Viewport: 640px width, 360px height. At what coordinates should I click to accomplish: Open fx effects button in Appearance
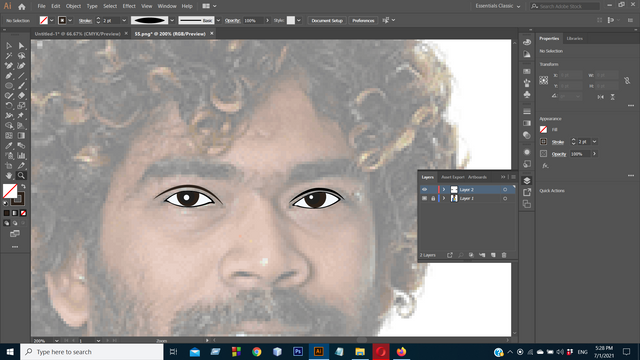click(545, 166)
